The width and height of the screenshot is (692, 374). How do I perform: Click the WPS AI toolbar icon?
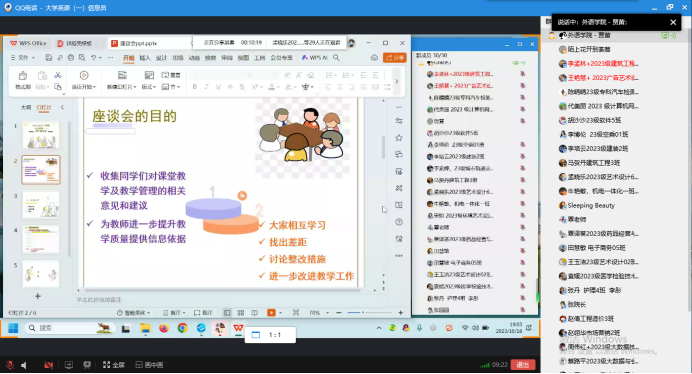pos(314,58)
